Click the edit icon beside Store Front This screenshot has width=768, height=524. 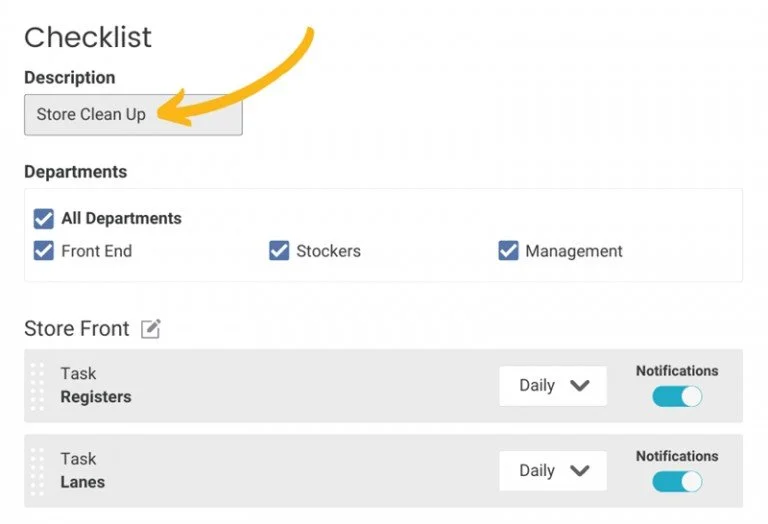coord(151,329)
